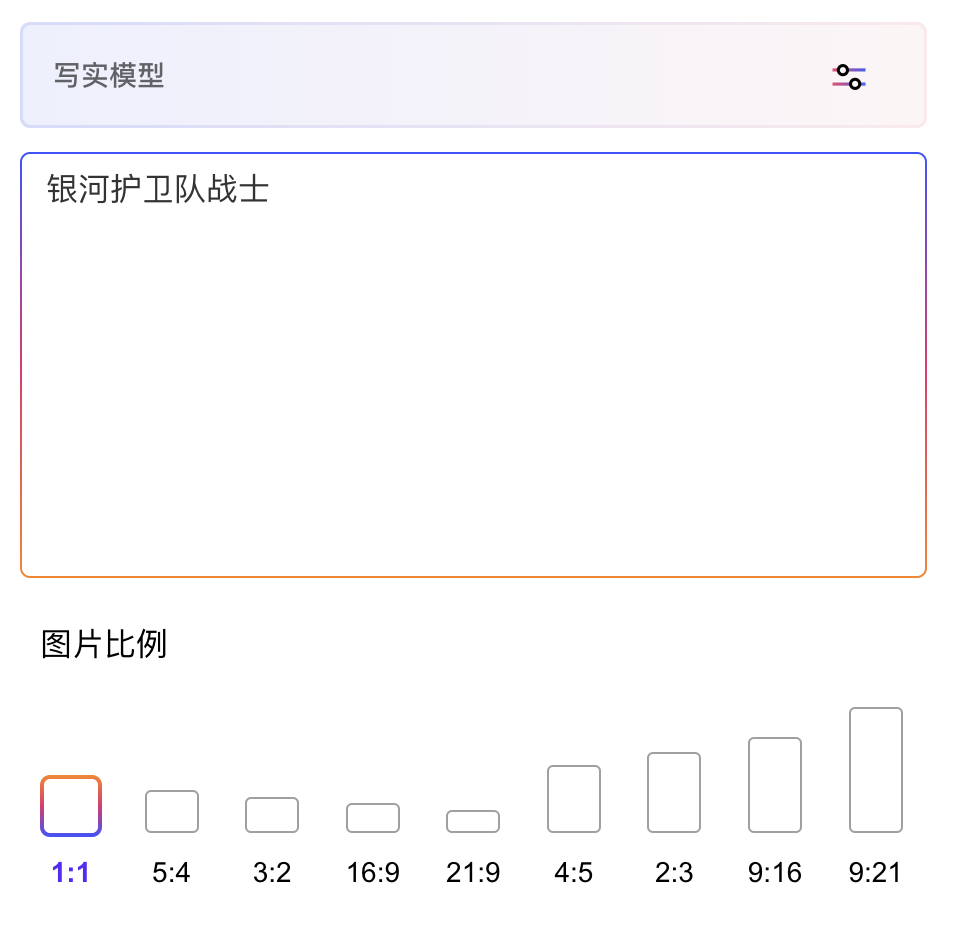Click the 21:9 text label
This screenshot has width=956, height=930.
pyautogui.click(x=473, y=873)
